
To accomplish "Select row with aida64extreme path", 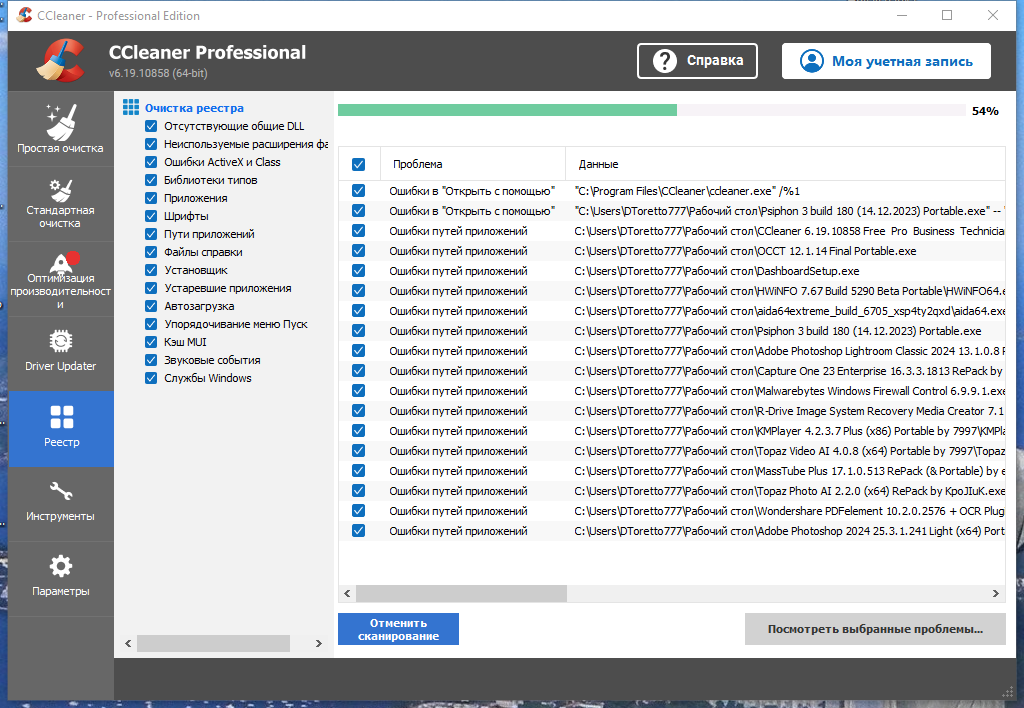I will (x=672, y=311).
